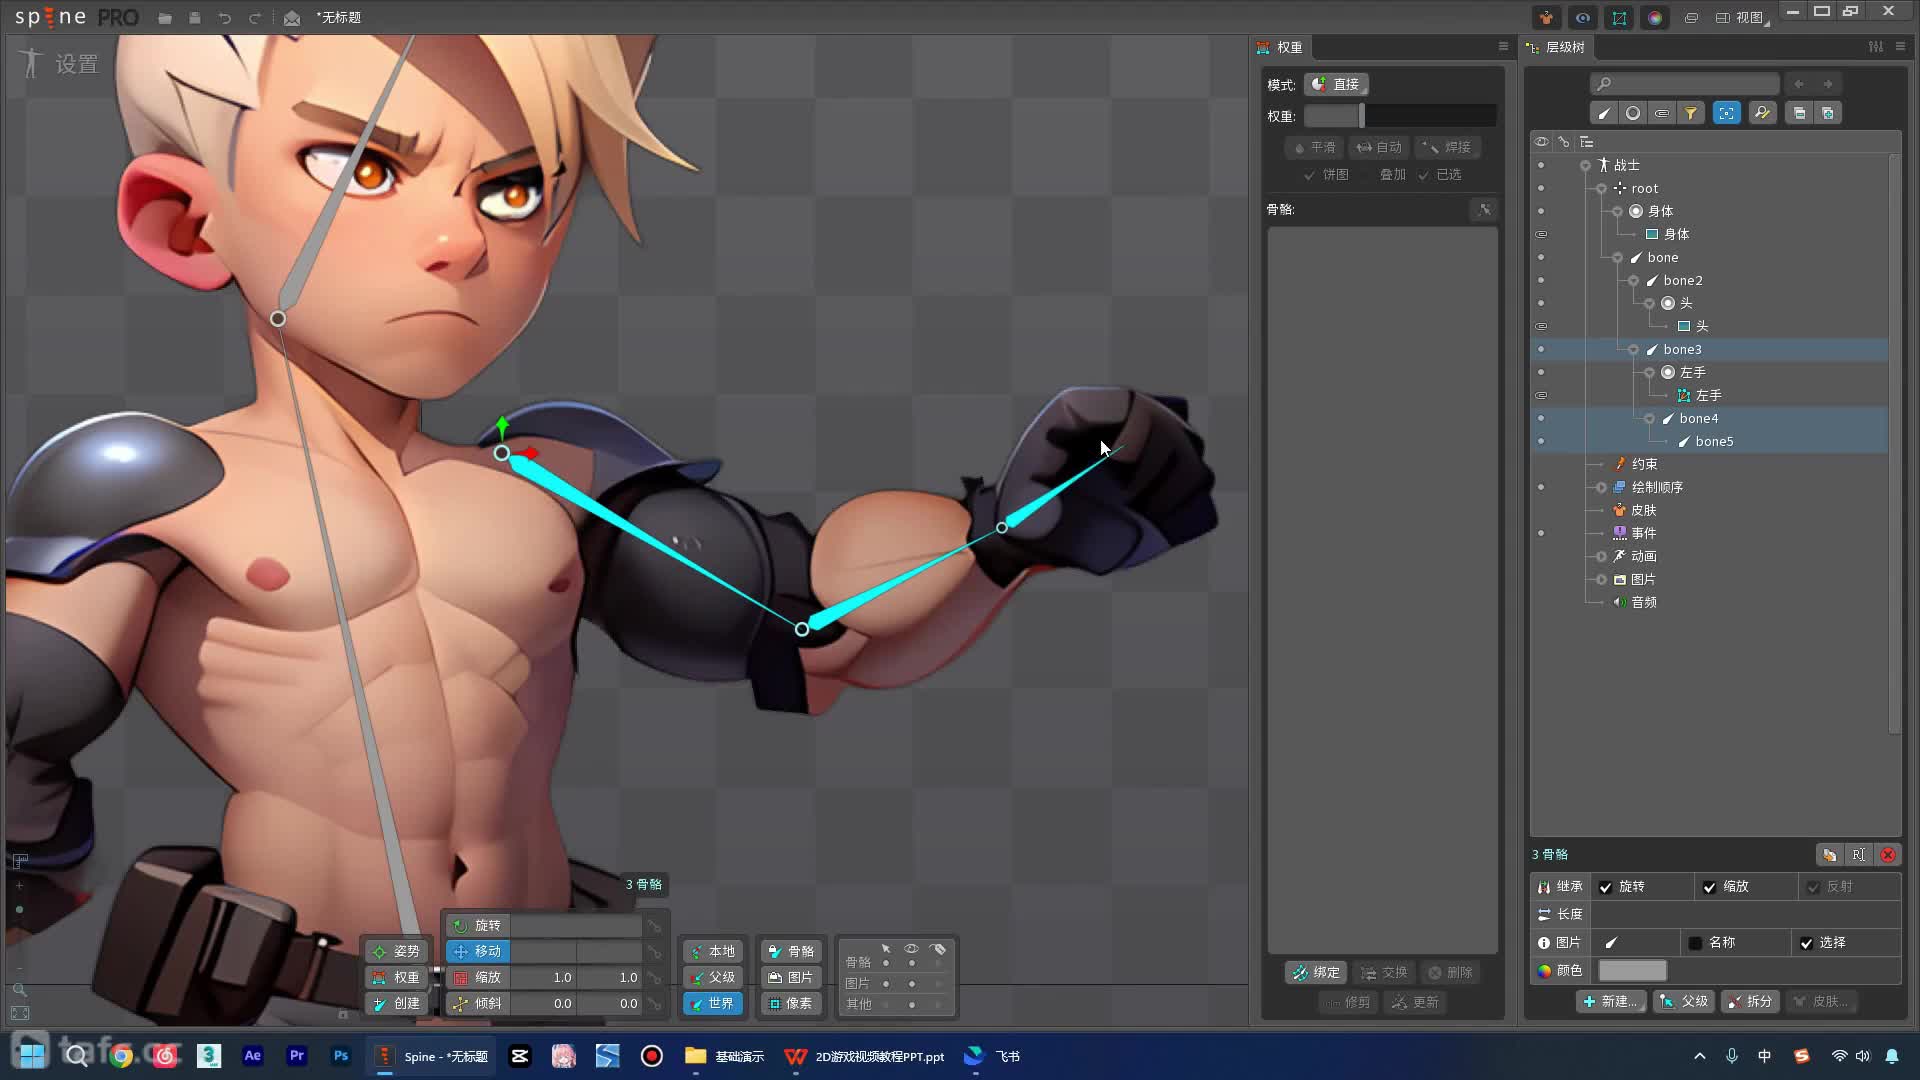Toggle visibility dot for bone4 row
The image size is (1920, 1080).
click(1541, 419)
